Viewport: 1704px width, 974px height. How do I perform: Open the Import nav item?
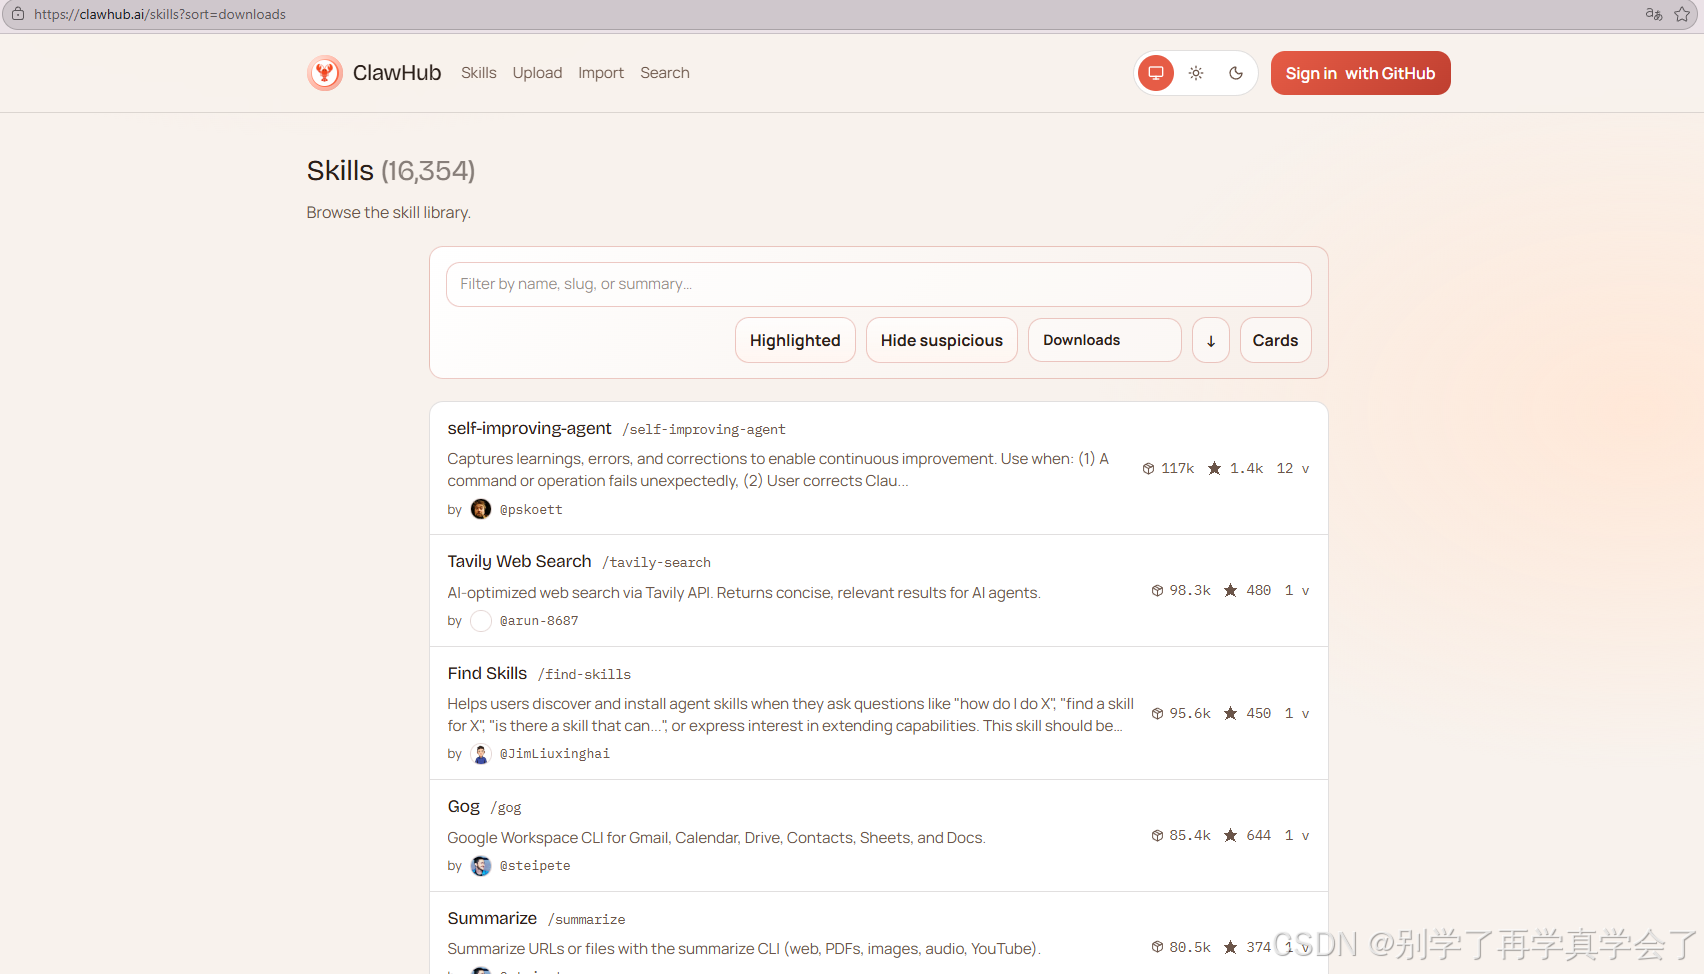pos(601,73)
